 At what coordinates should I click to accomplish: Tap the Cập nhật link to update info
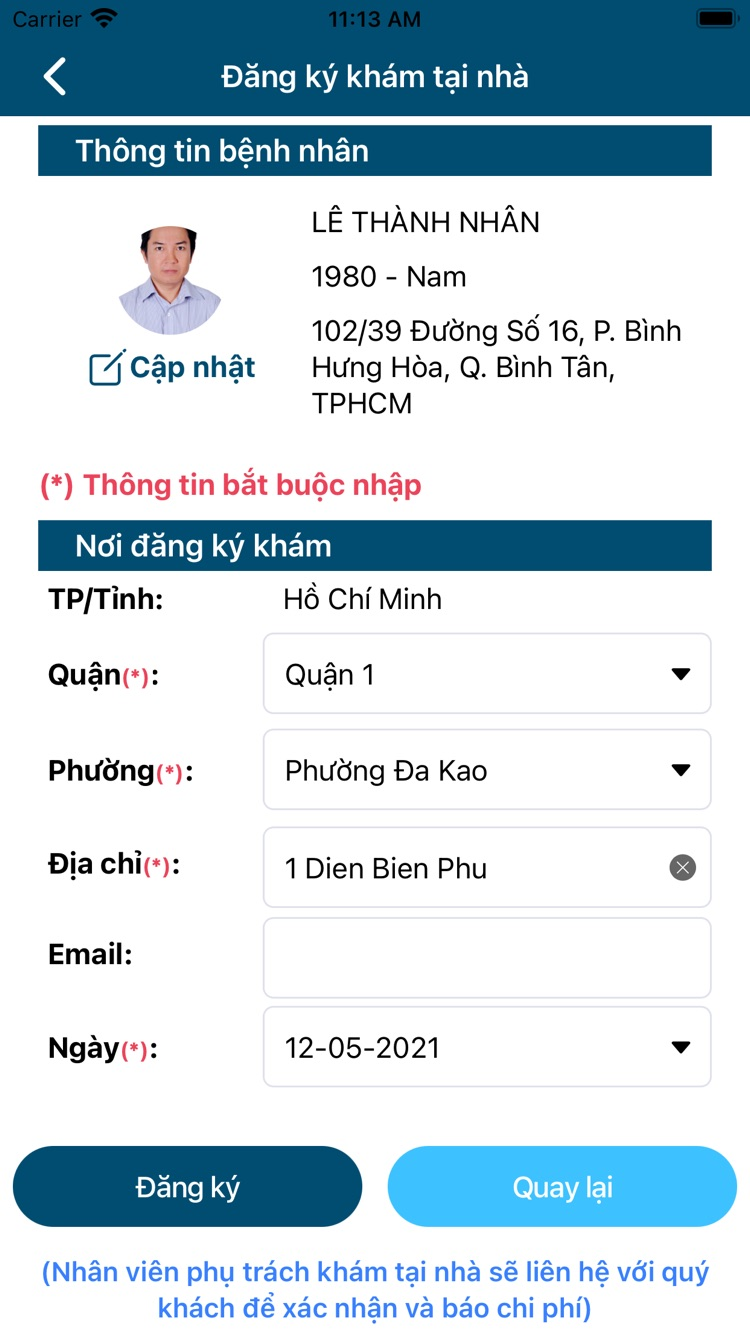(x=196, y=367)
